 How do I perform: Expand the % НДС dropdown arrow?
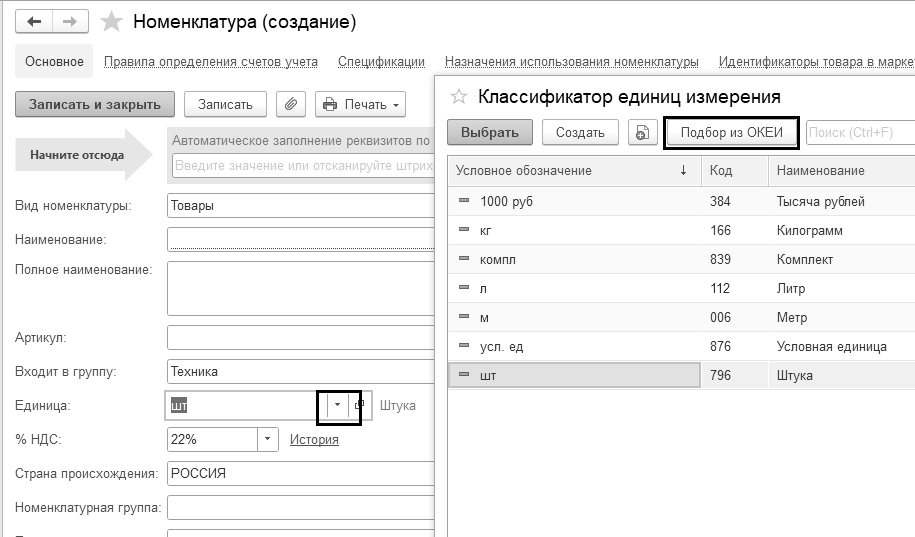click(x=267, y=439)
